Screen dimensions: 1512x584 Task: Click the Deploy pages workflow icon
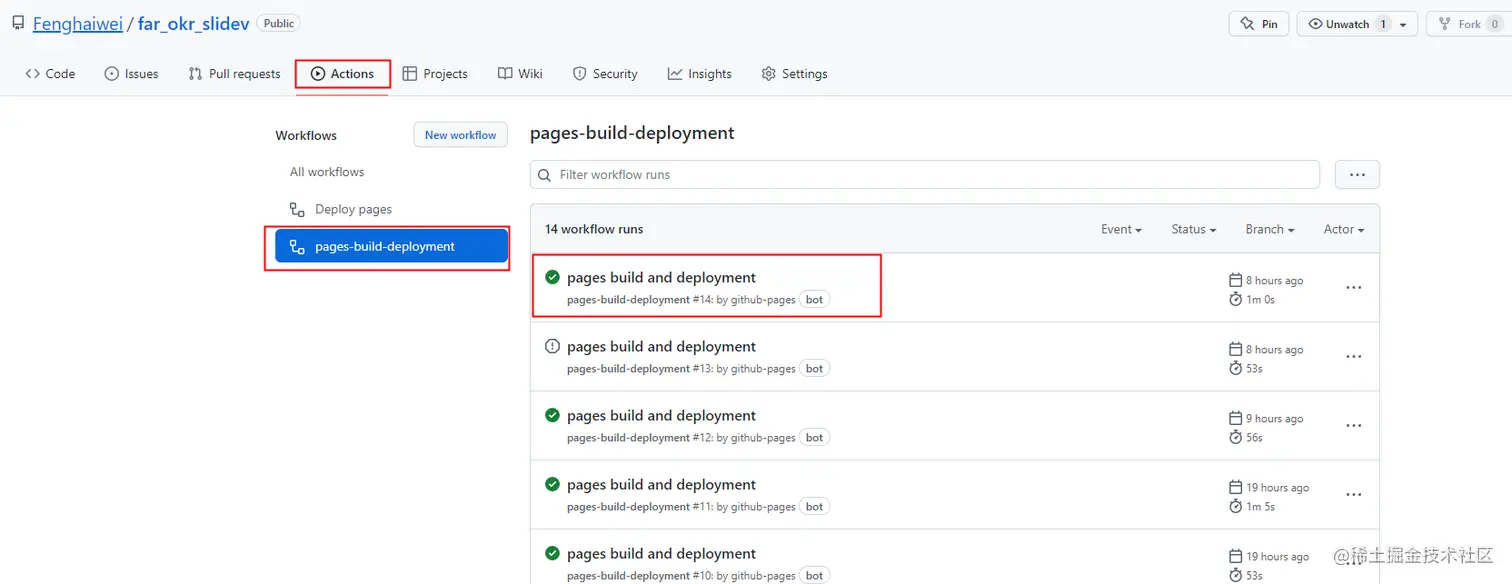pyautogui.click(x=297, y=209)
